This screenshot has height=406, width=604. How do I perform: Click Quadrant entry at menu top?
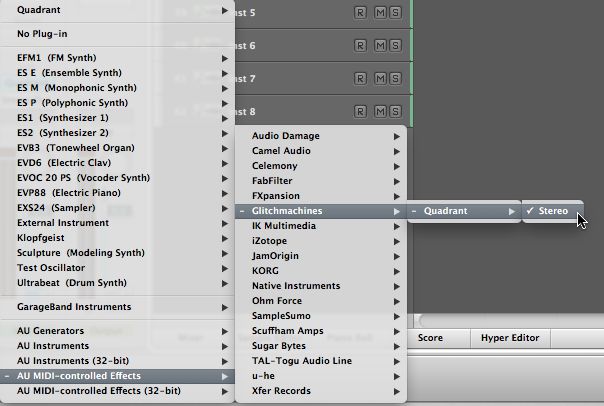click(x=117, y=10)
